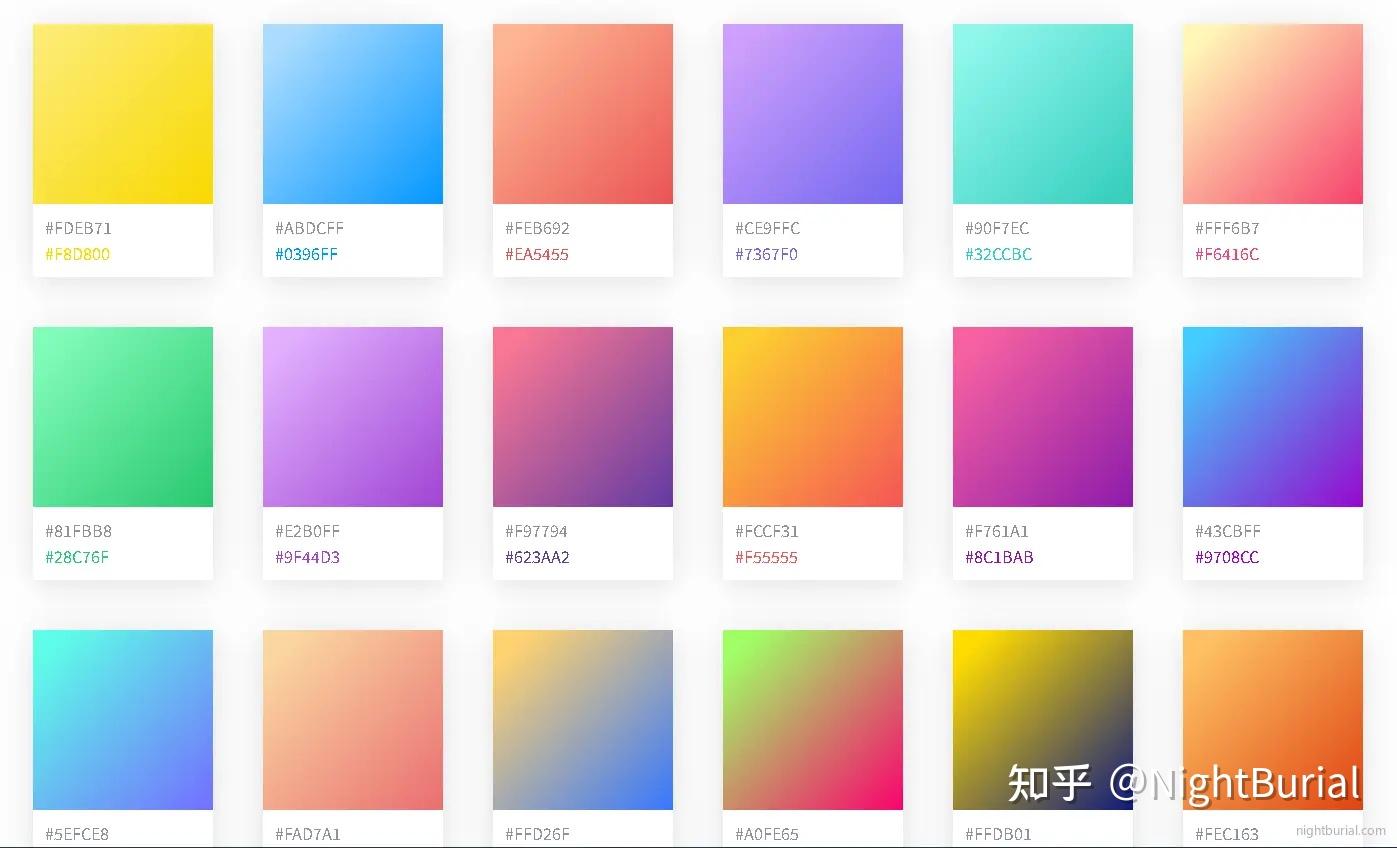
Task: Select the aqua #5EFCE8 gradient swatch
Action: click(122, 719)
